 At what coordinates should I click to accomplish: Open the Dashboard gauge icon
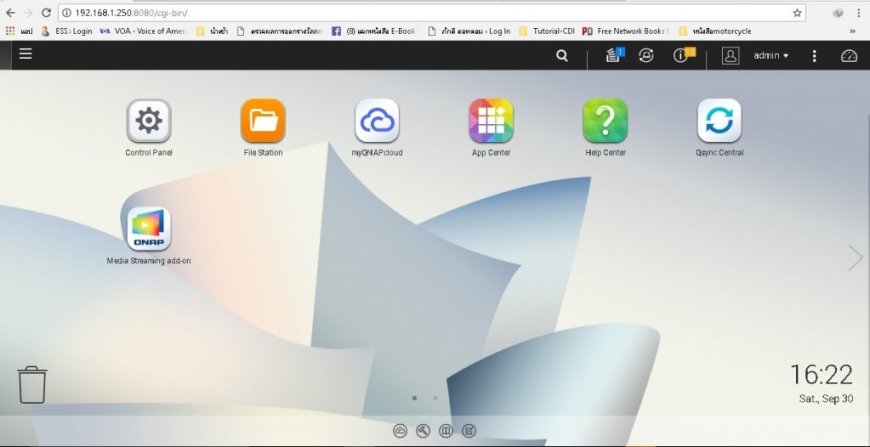pyautogui.click(x=849, y=55)
